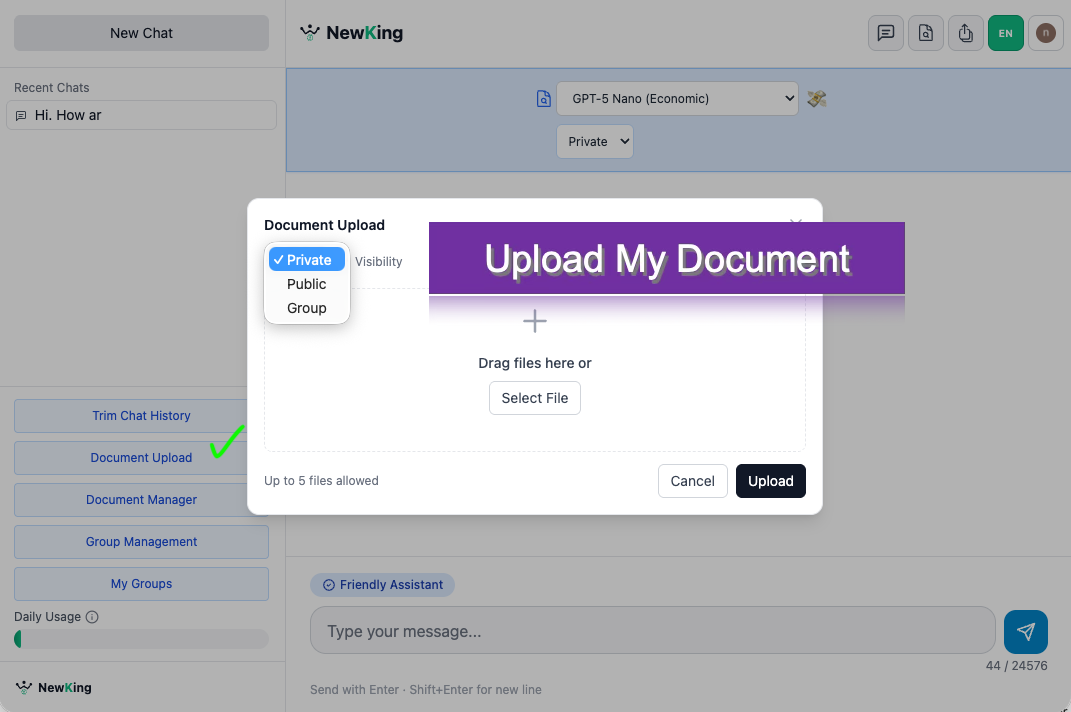Open the Friendly Assistant persona selector
This screenshot has width=1071, height=712.
point(382,585)
